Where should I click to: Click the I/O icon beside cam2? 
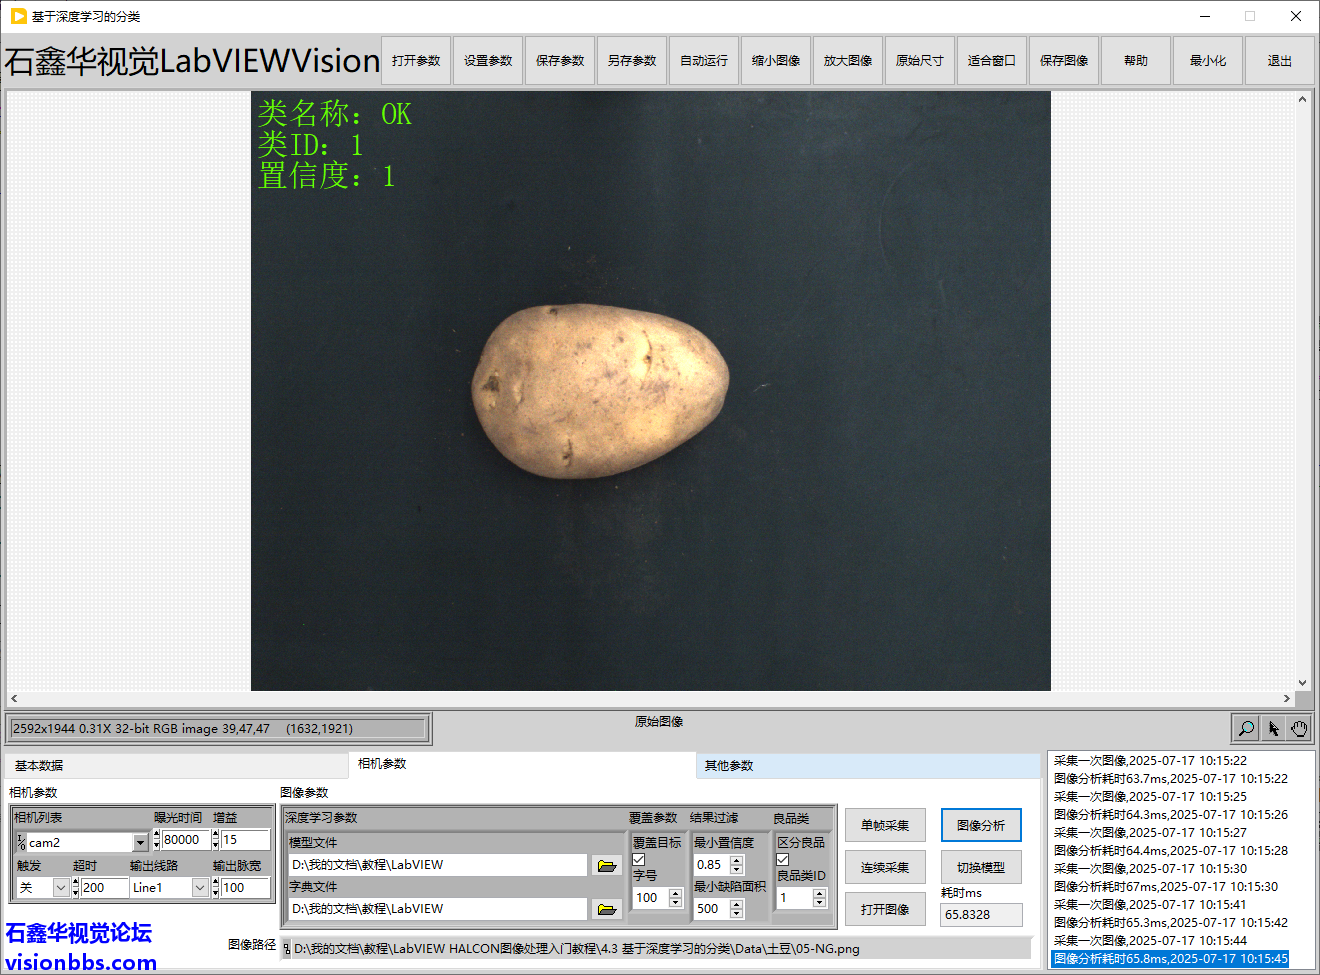(x=21, y=842)
